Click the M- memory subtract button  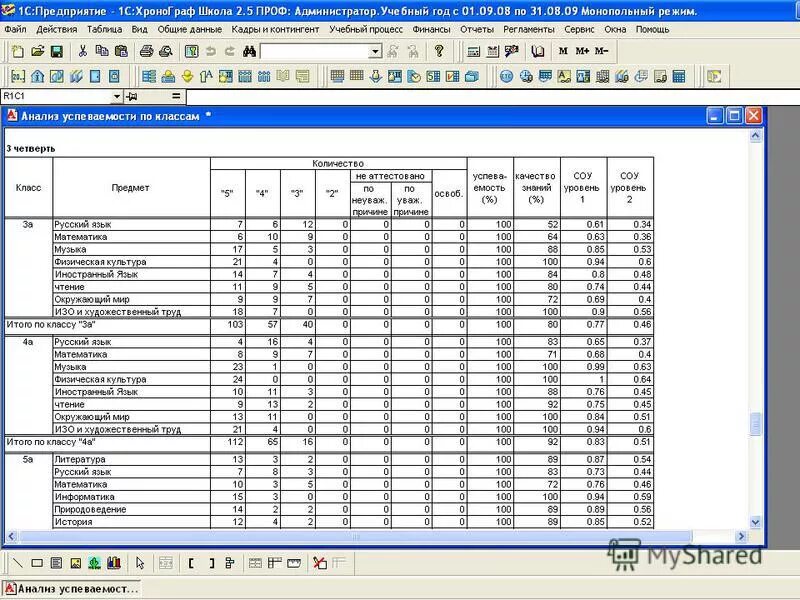(x=601, y=51)
